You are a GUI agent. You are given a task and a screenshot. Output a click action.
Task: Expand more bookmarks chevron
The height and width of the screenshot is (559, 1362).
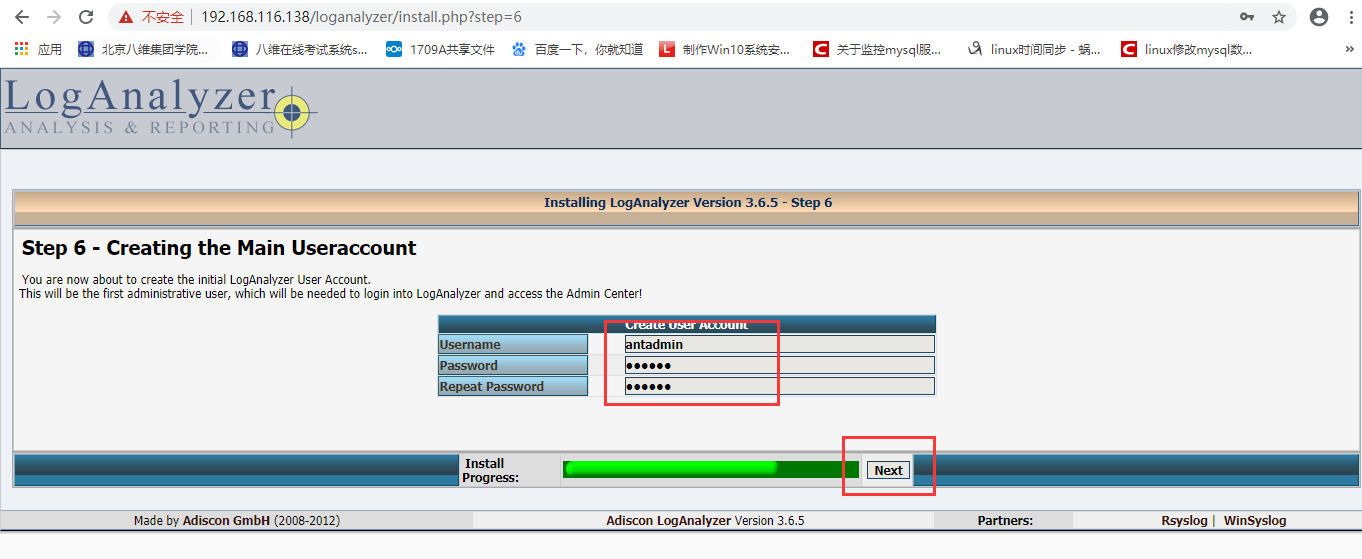[1349, 49]
